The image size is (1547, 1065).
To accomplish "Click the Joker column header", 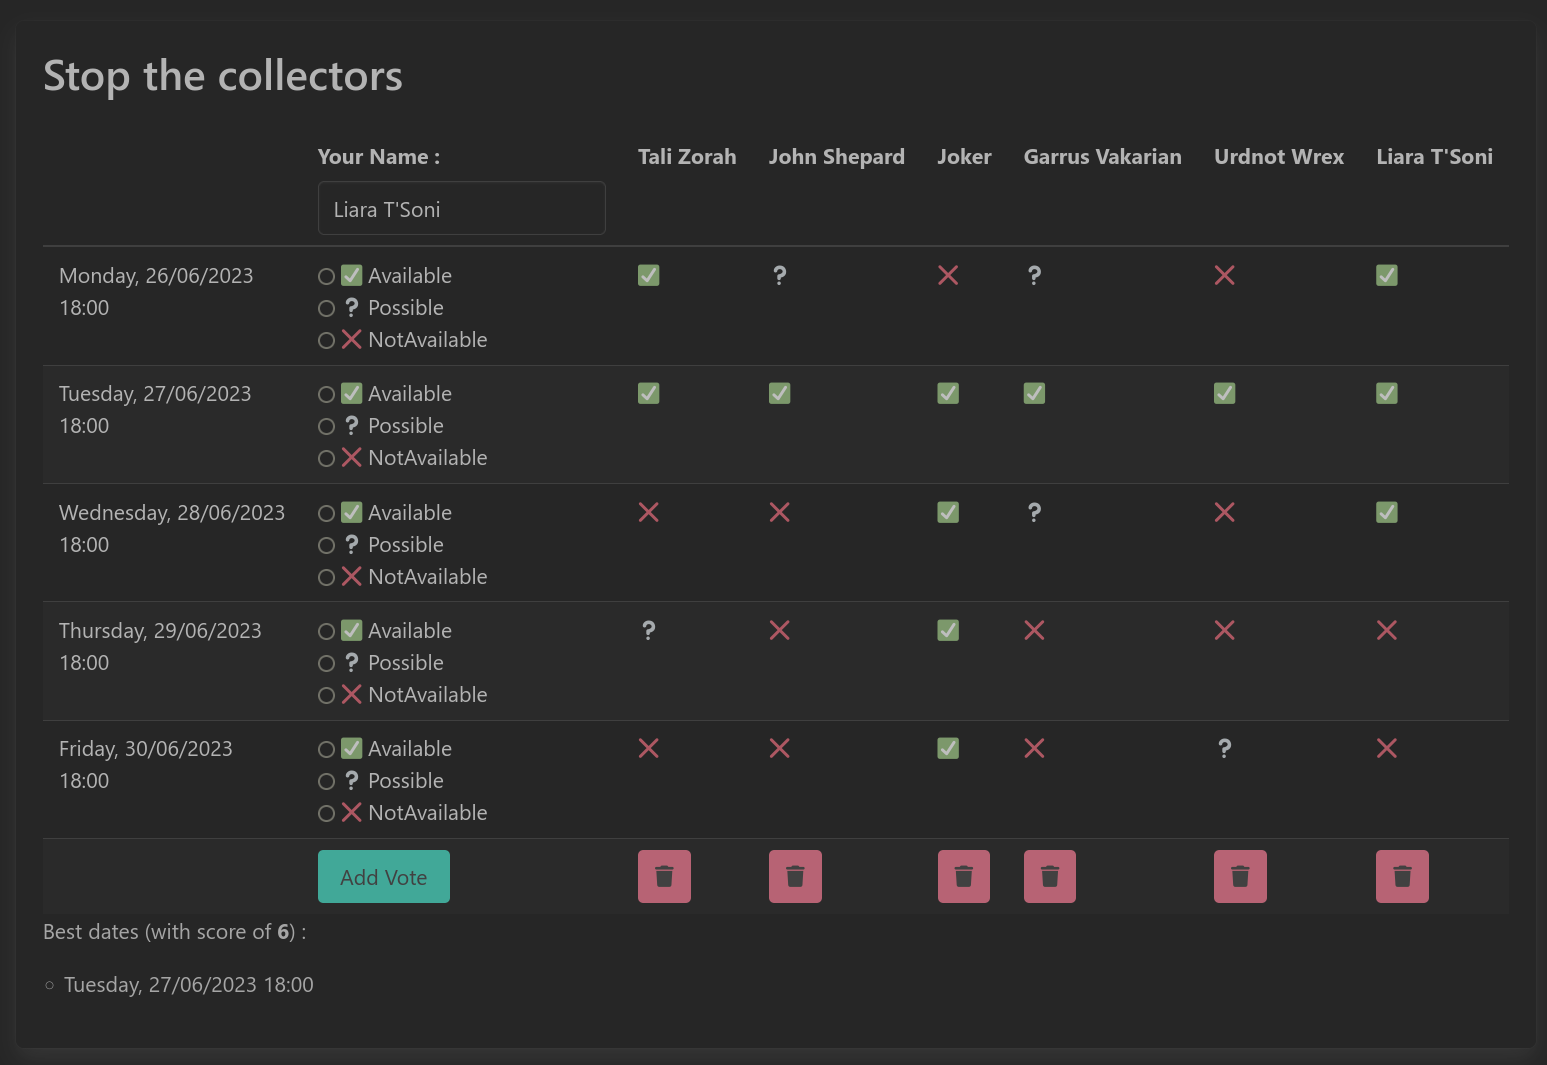I will tap(964, 157).
